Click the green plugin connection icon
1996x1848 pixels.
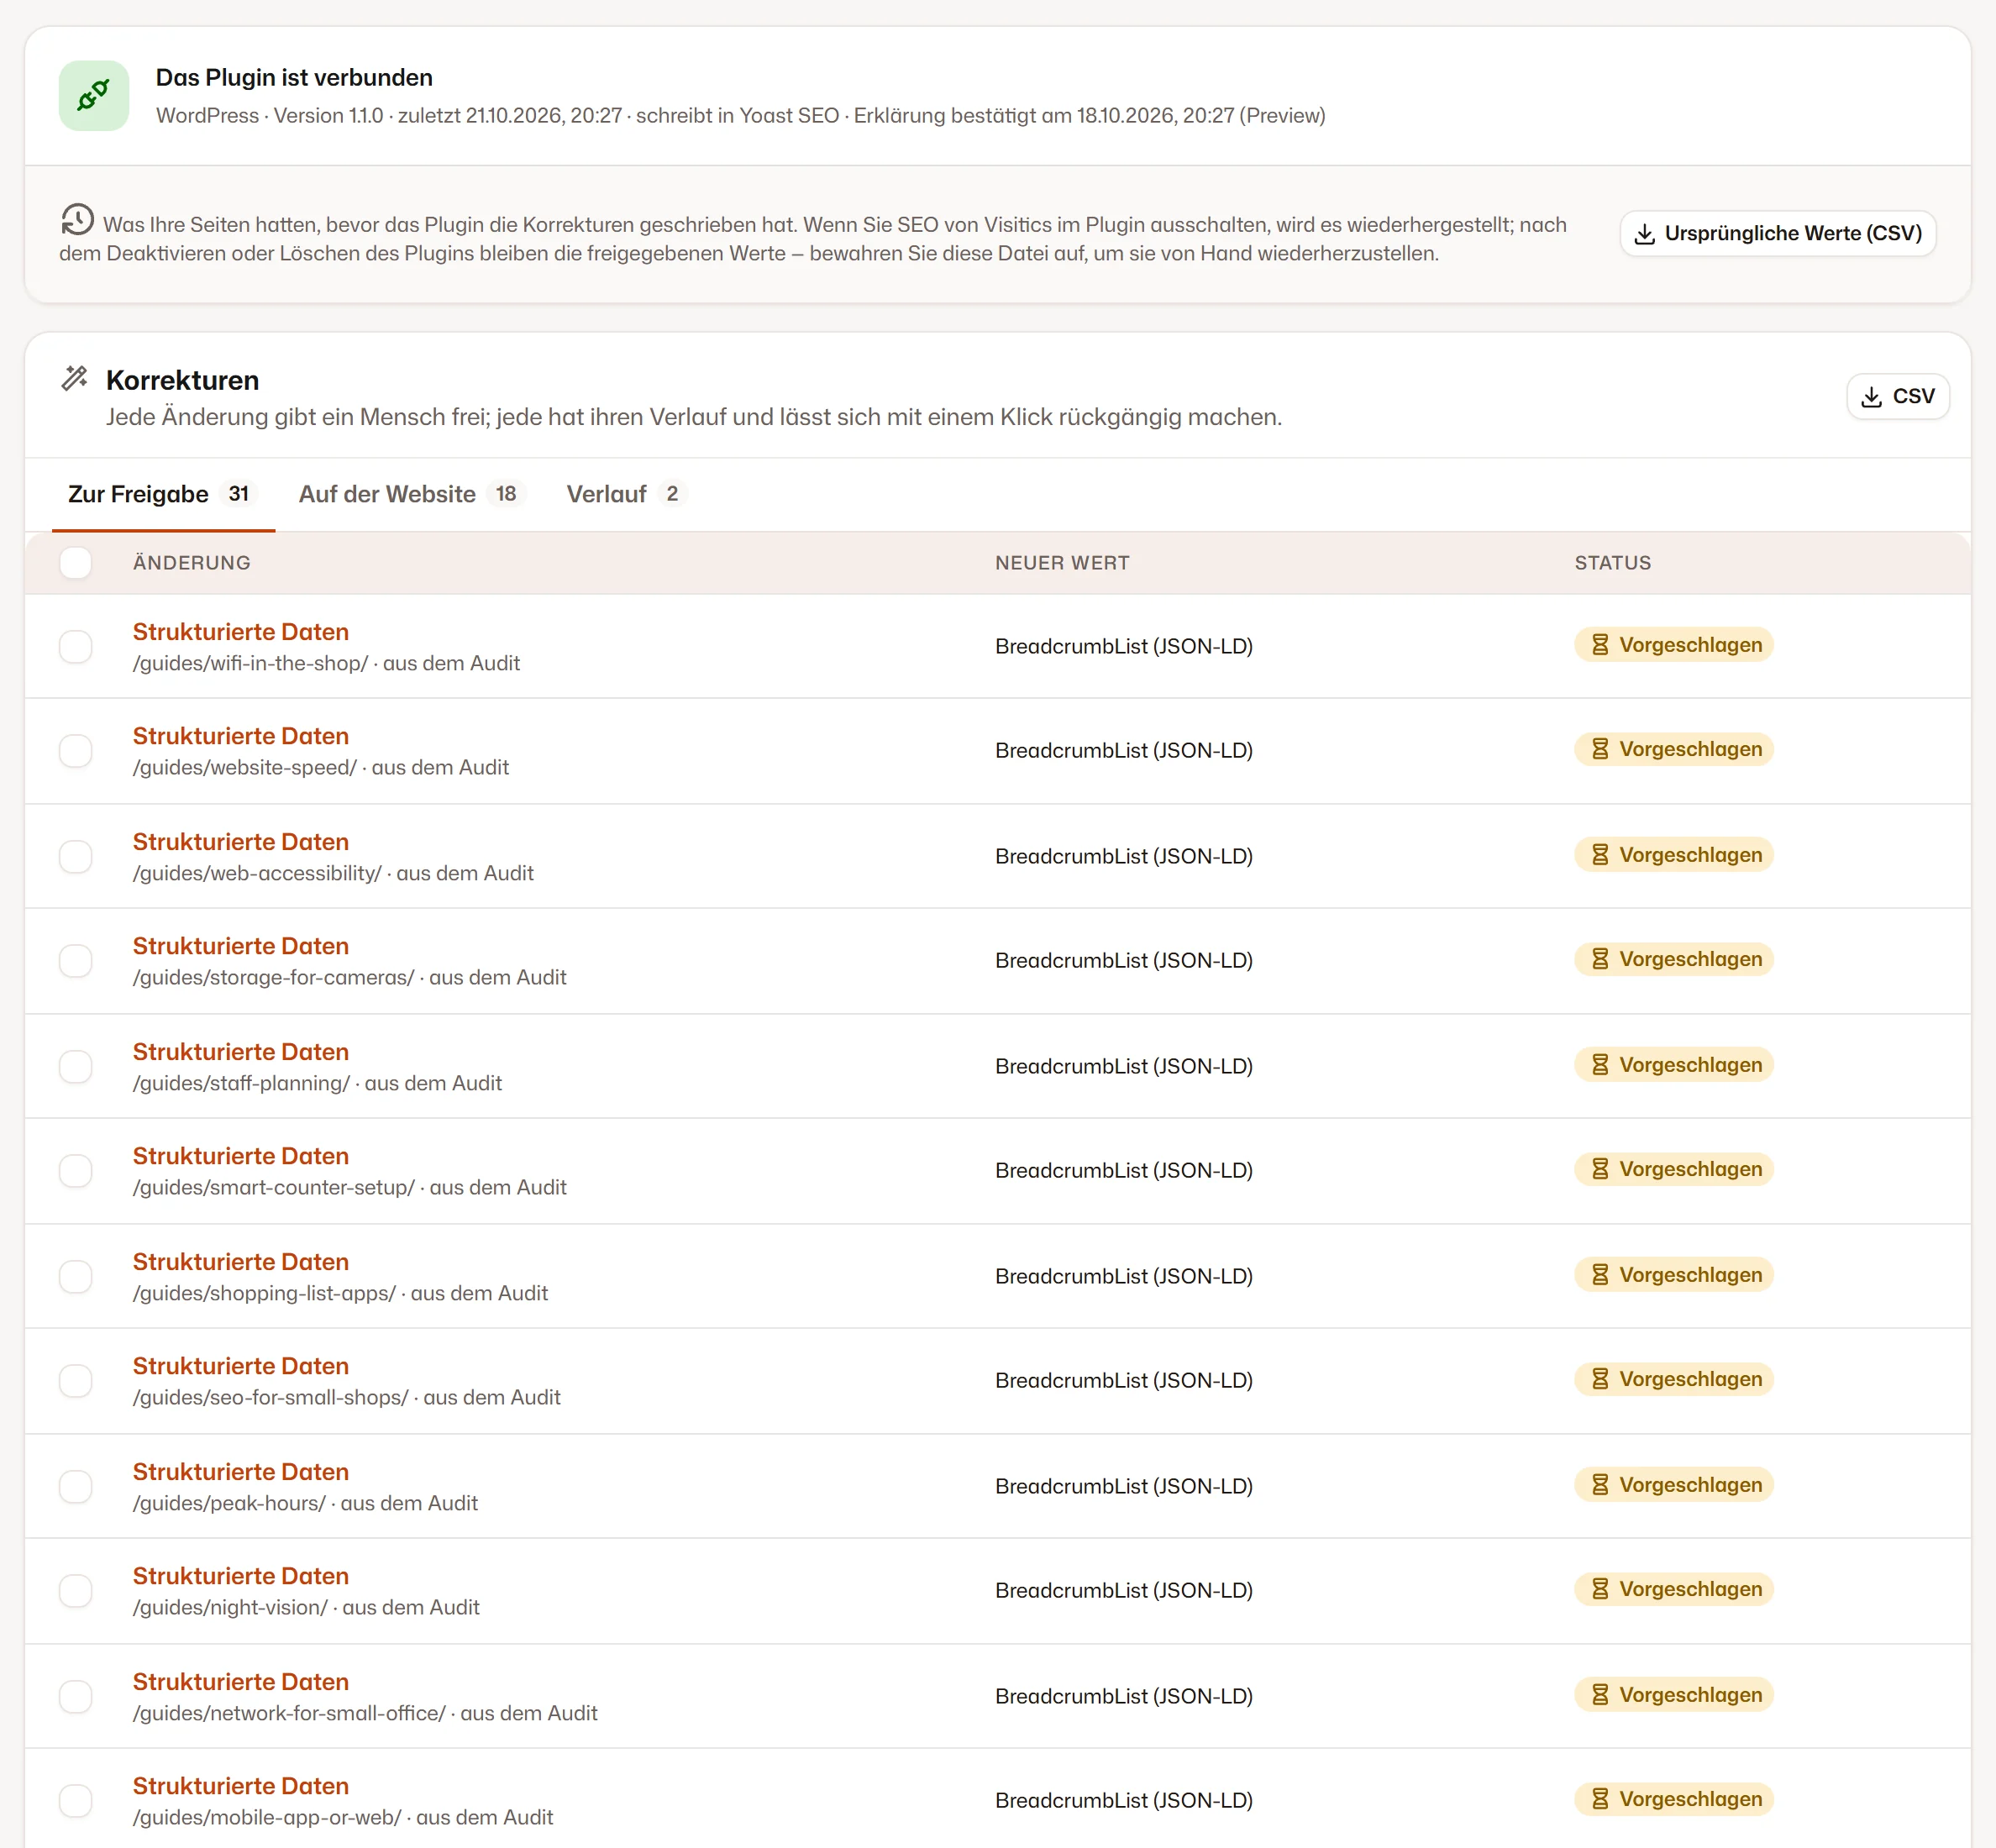pos(94,96)
